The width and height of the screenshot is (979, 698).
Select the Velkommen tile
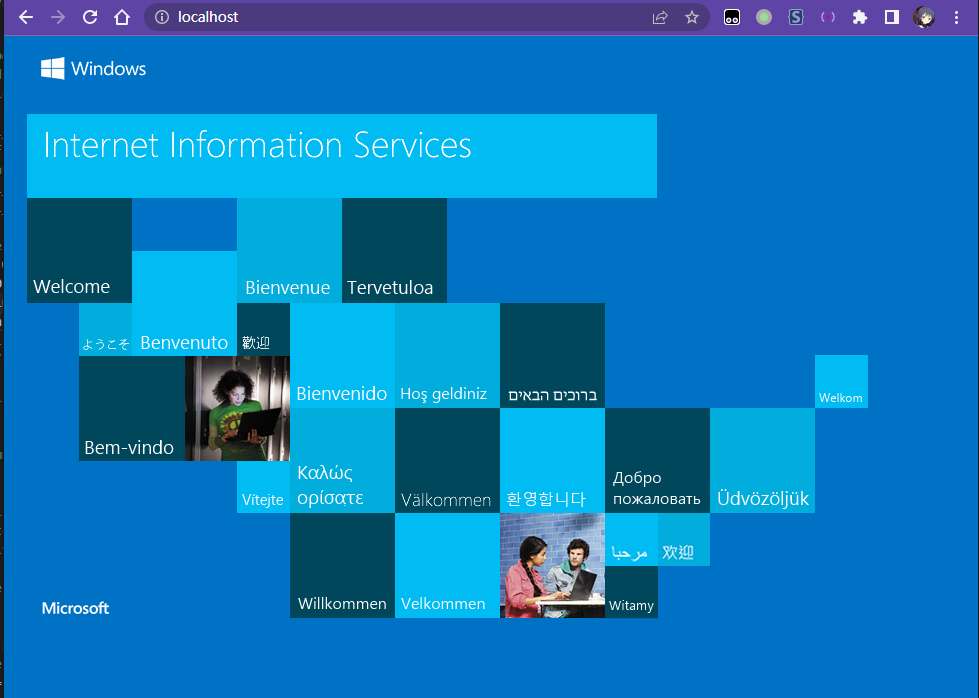(x=448, y=566)
